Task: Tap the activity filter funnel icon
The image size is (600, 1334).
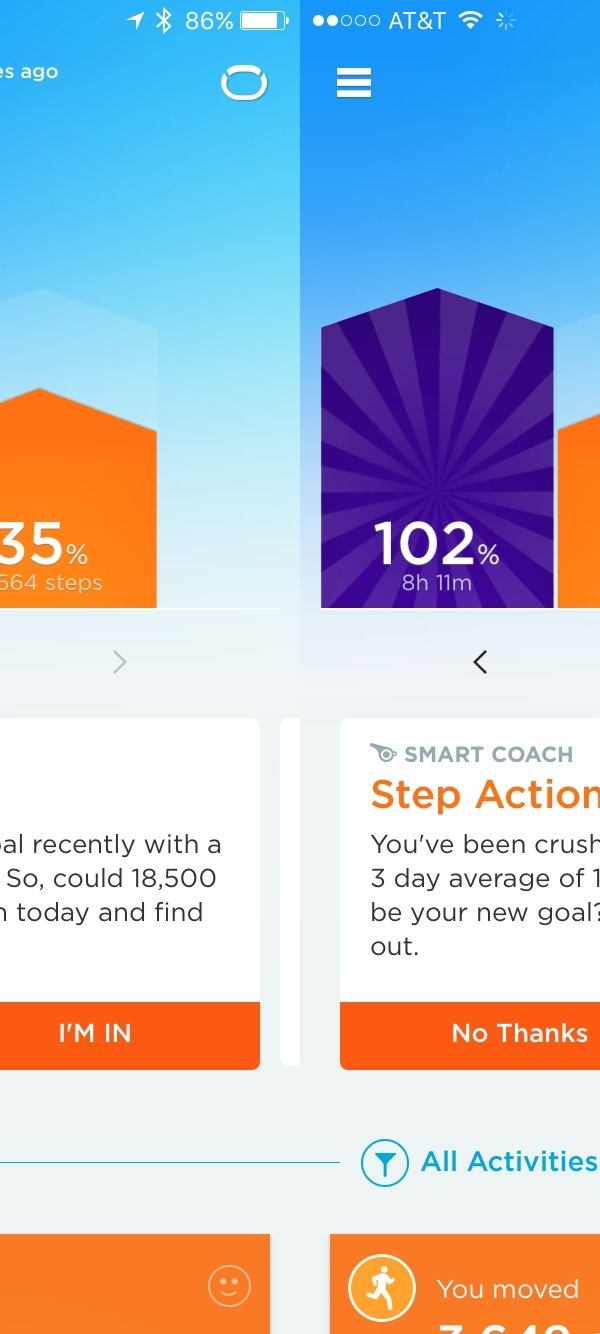Action: (385, 1163)
